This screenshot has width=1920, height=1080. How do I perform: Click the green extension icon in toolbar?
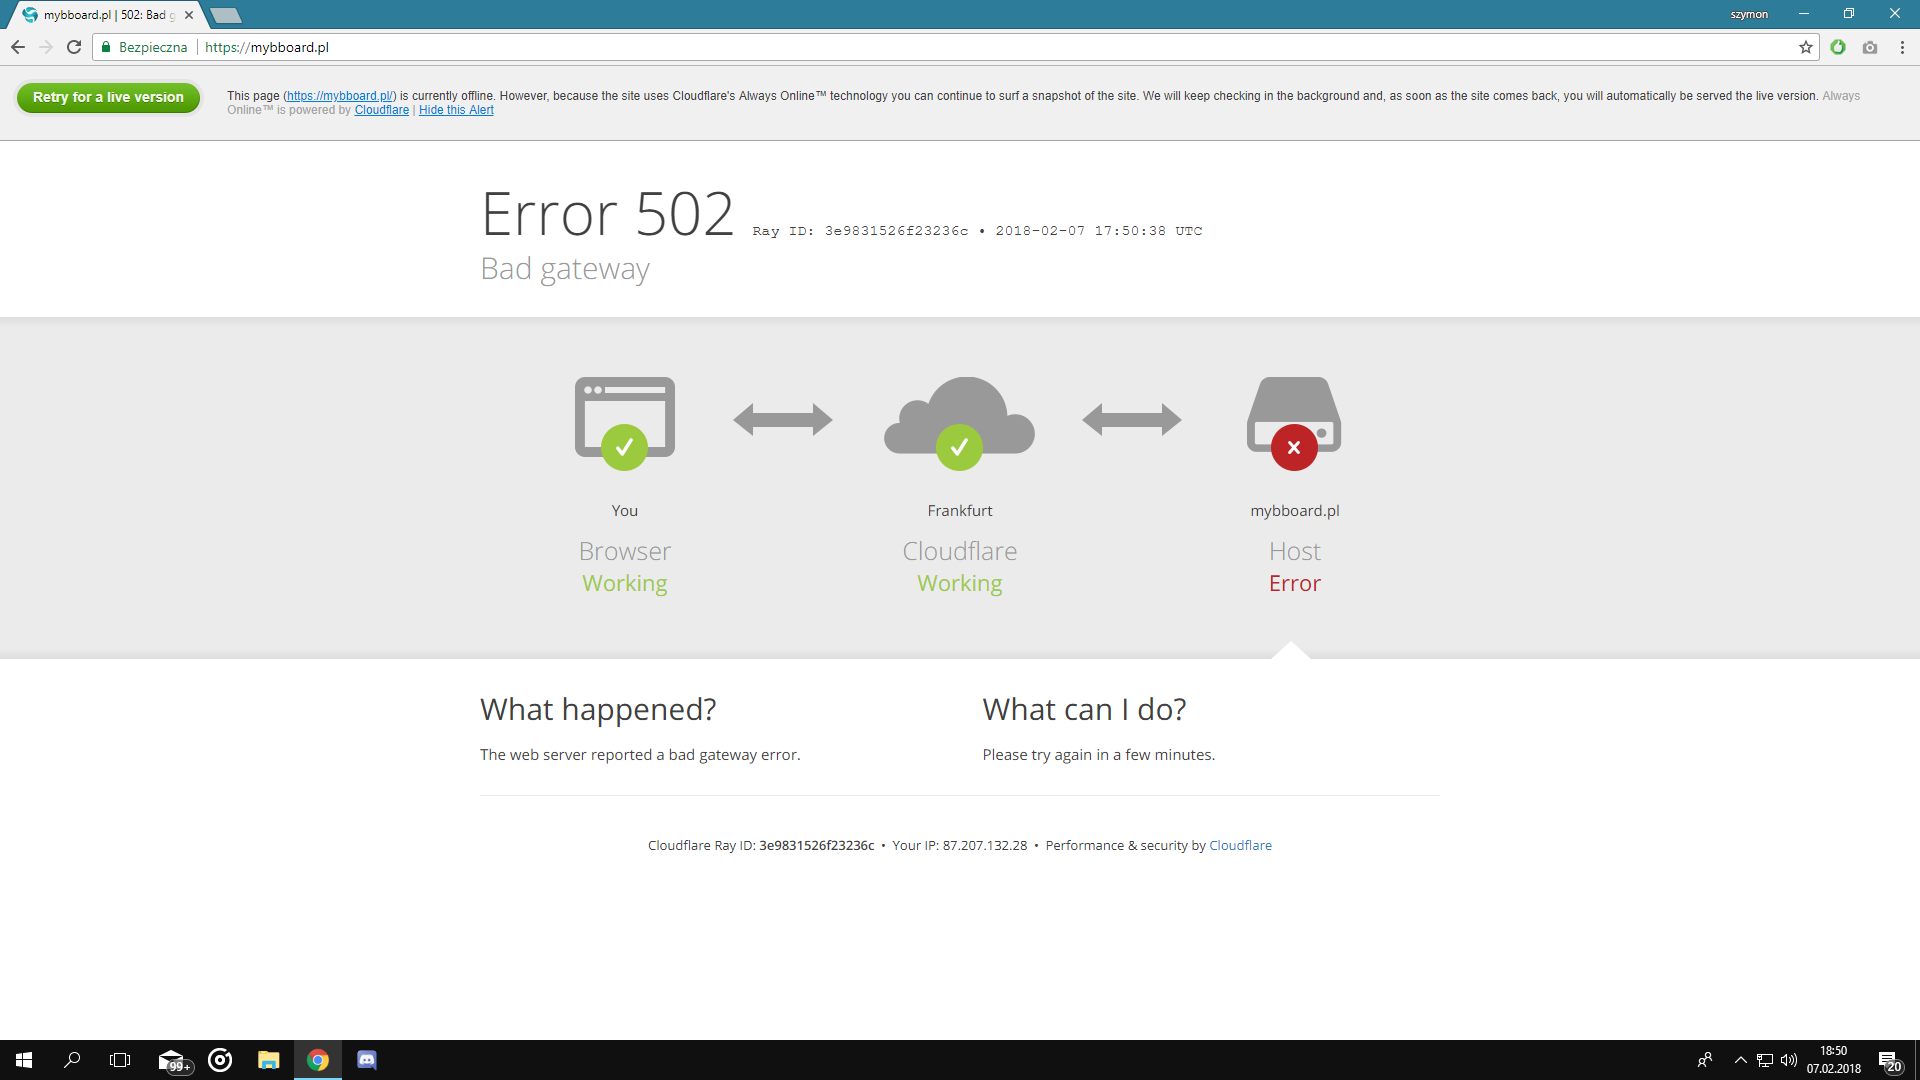[x=1838, y=47]
